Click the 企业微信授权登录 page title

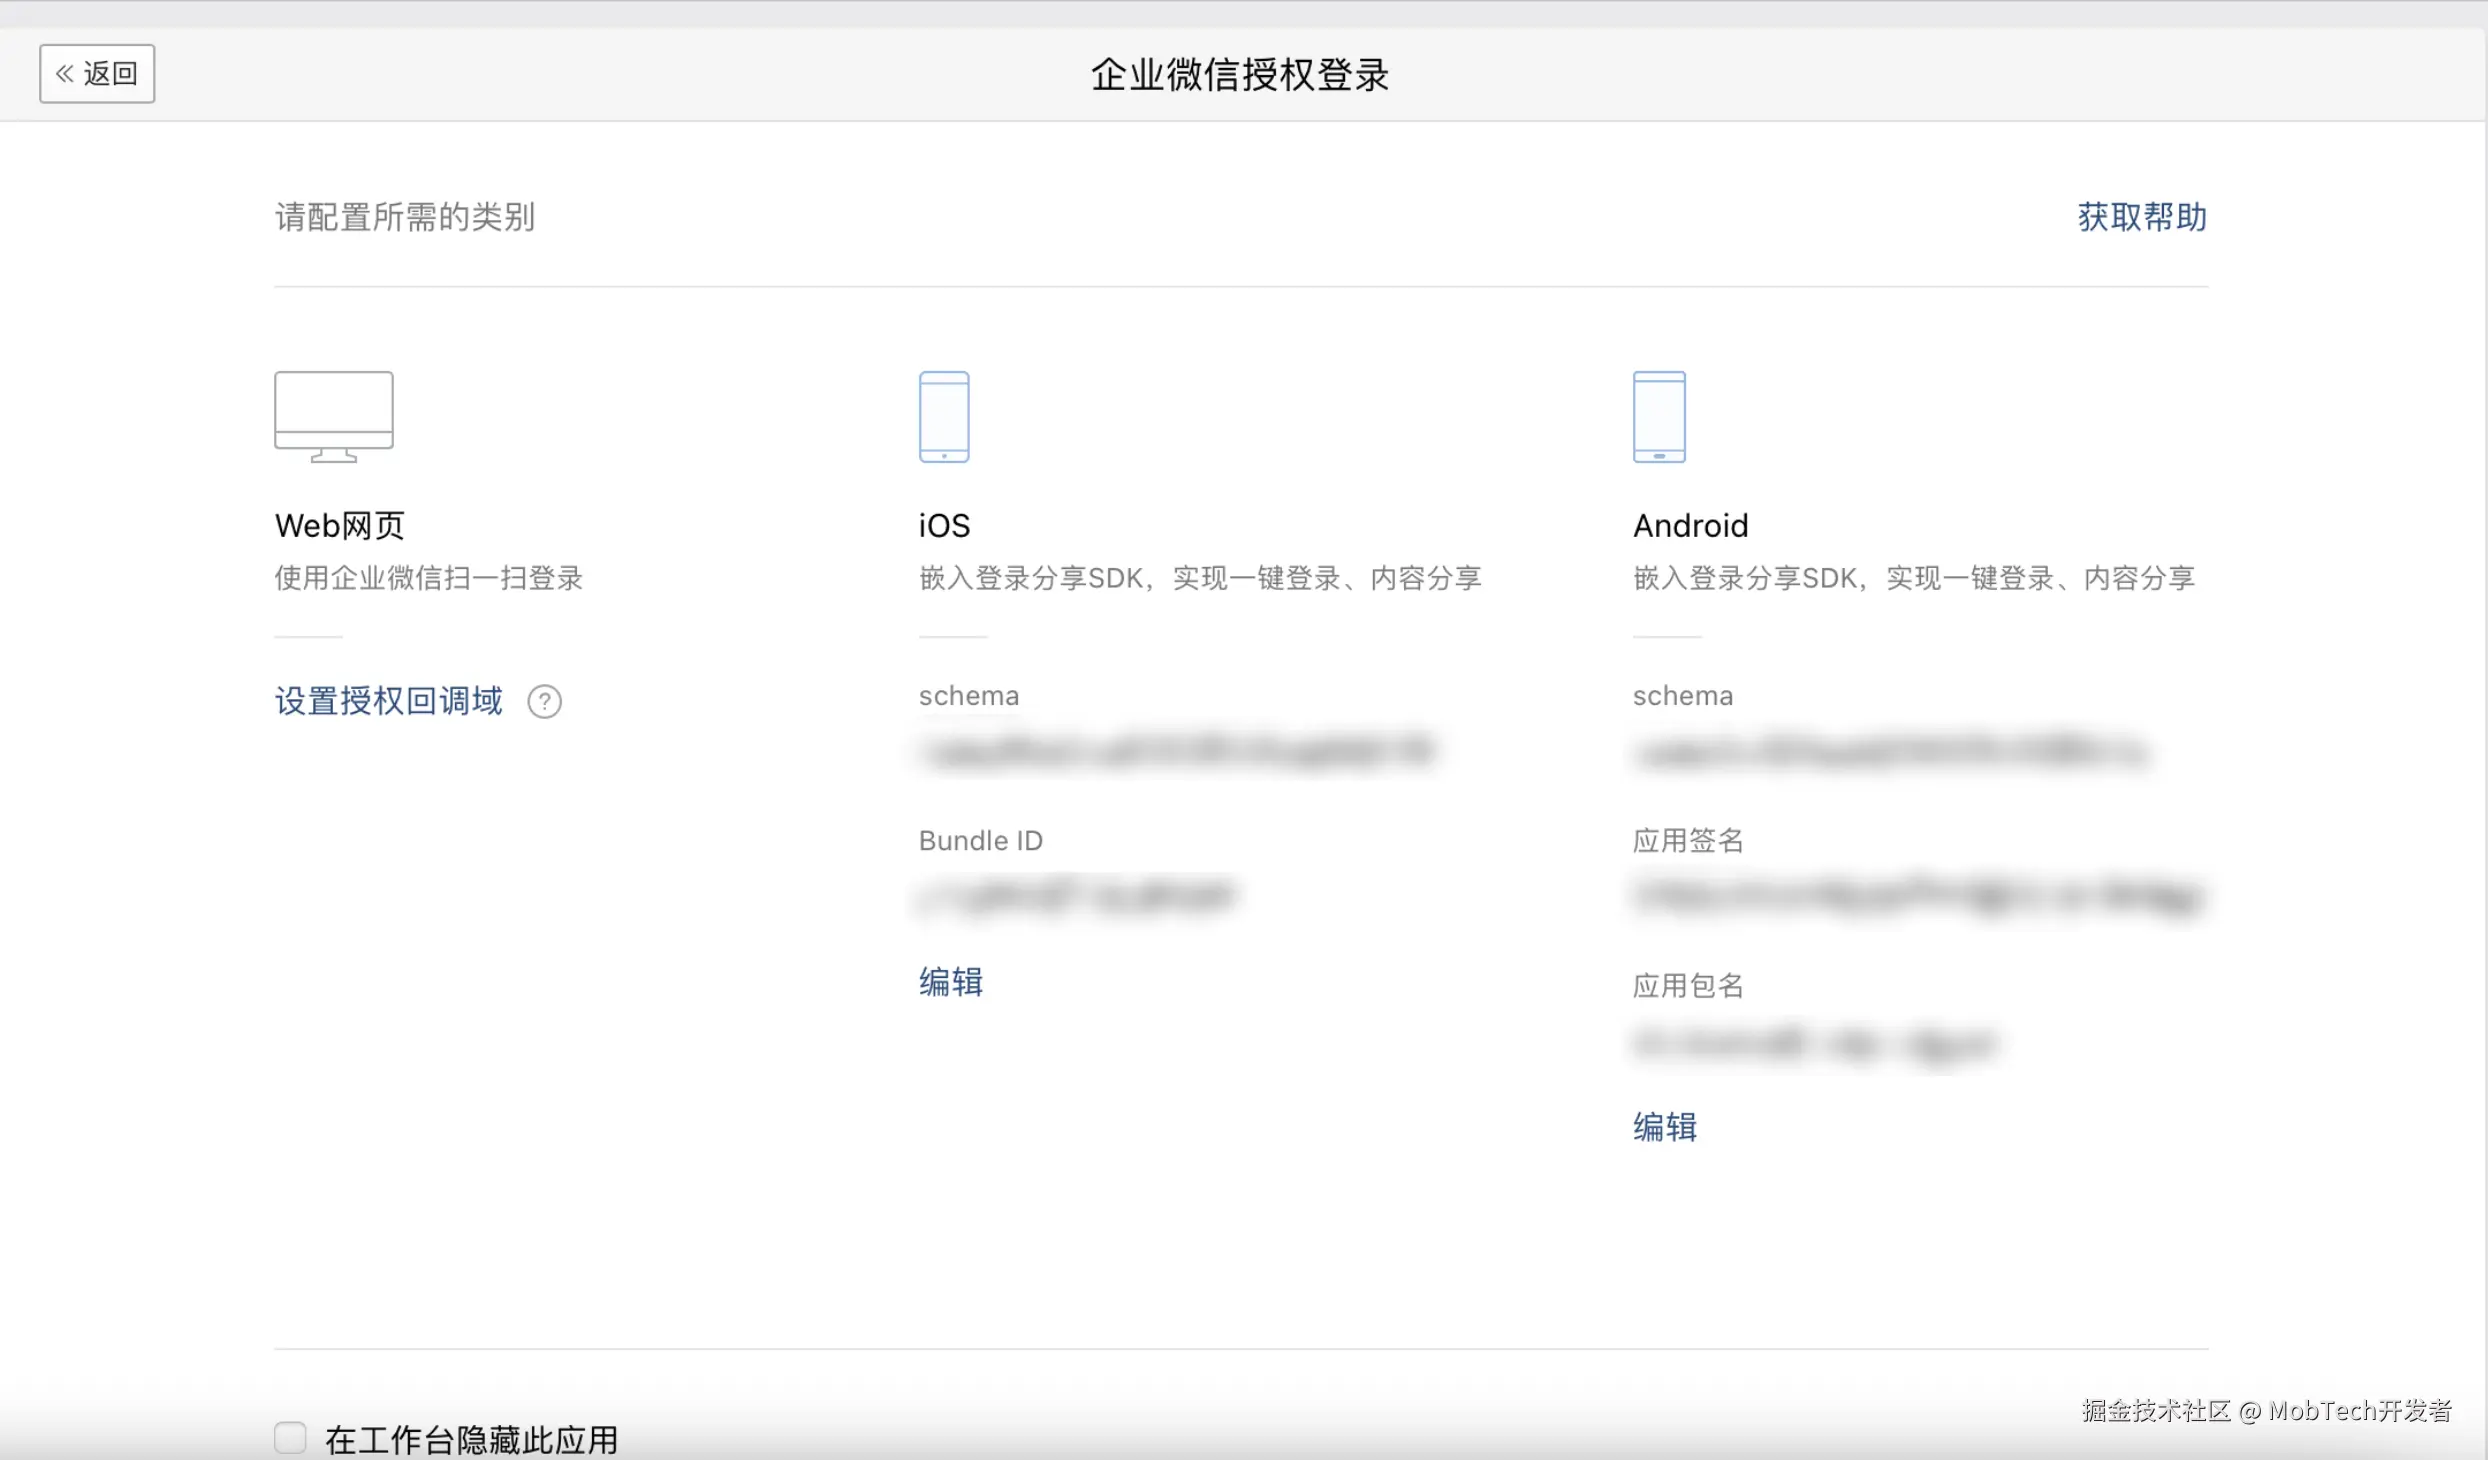pyautogui.click(x=1240, y=75)
